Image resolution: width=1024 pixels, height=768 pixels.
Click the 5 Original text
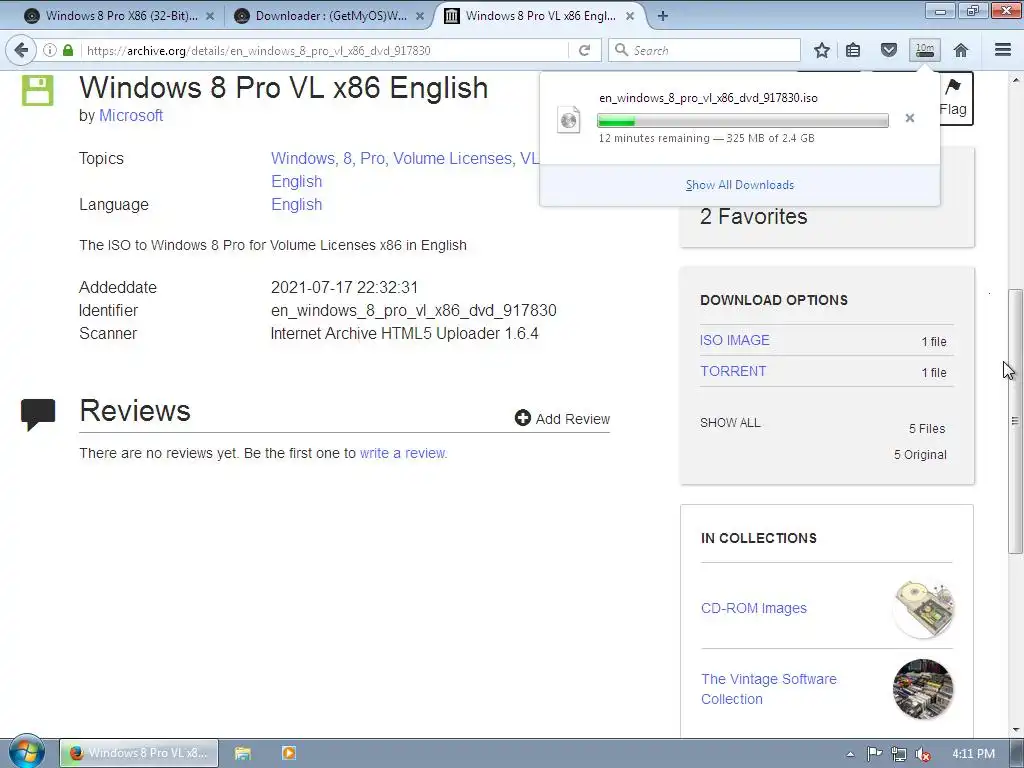920,455
